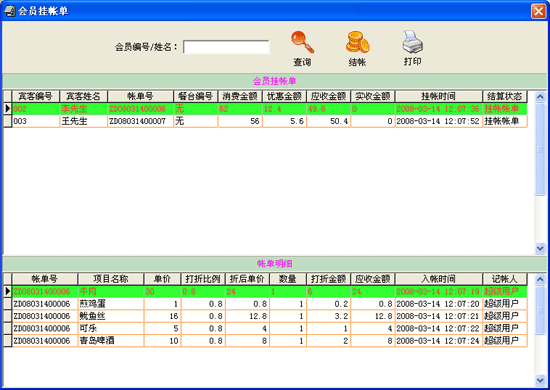Click the 查询 magnifier search icon
550x390 pixels.
(x=302, y=42)
